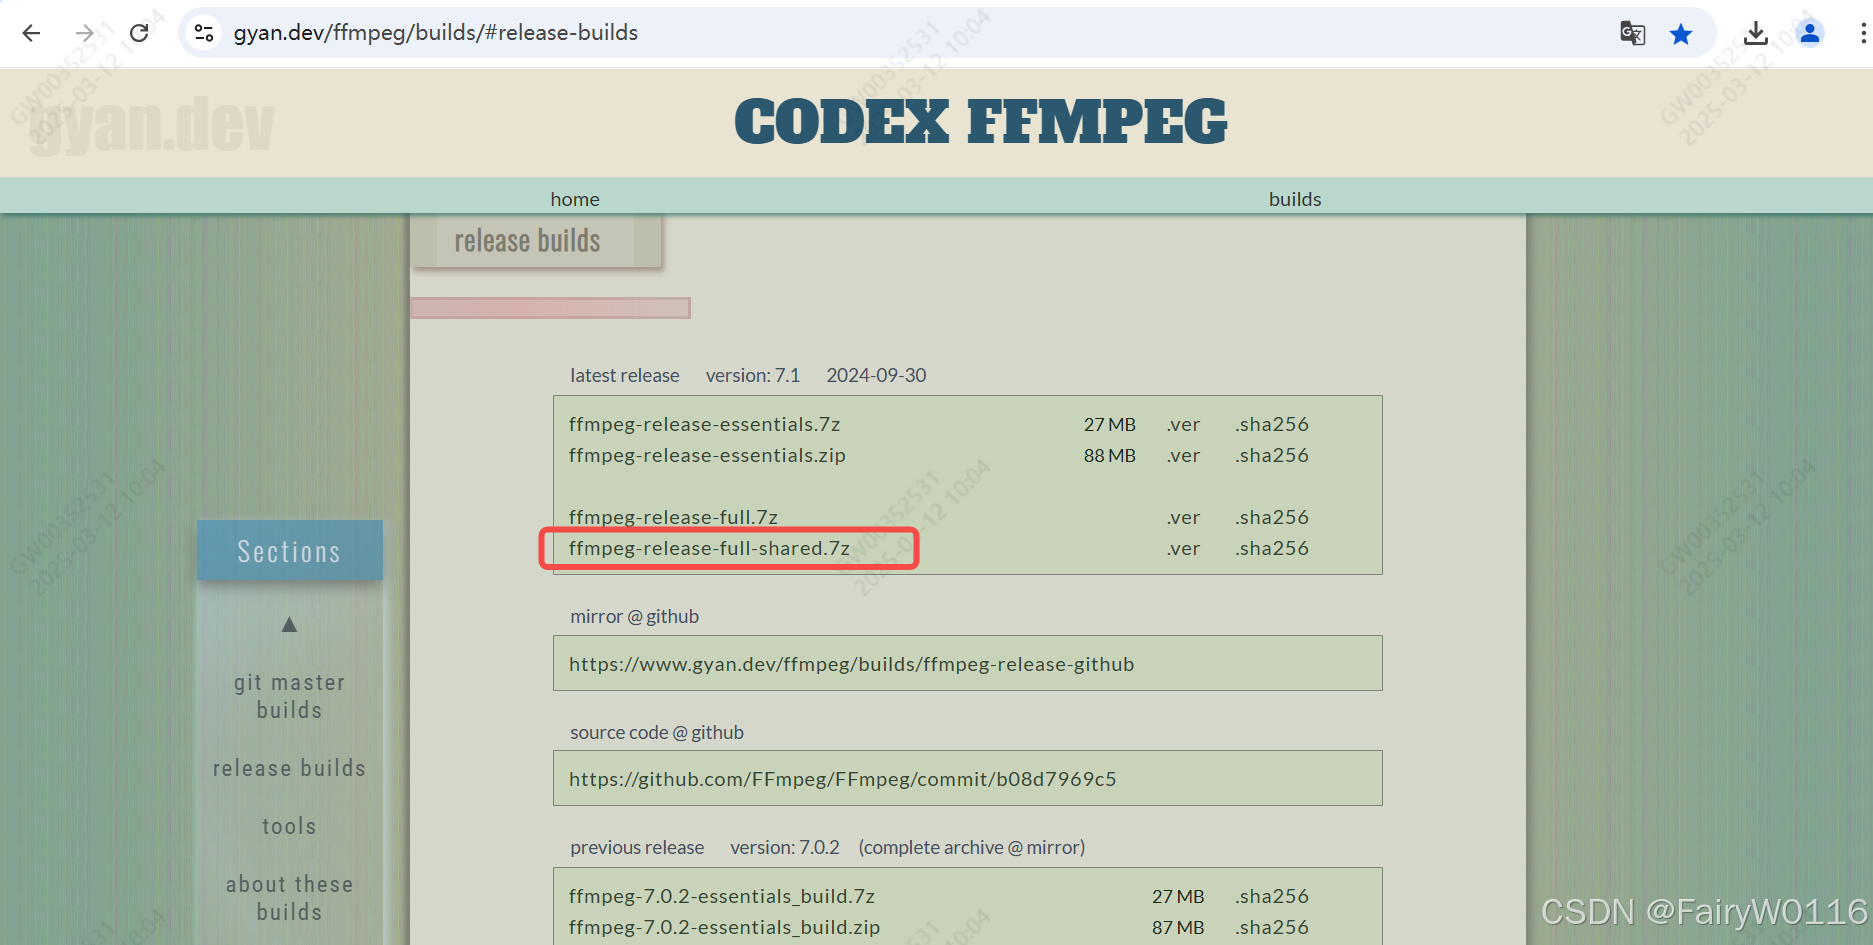Click '27 MB' size of 7.0.2 essentials_build.7z

pos(1178,897)
